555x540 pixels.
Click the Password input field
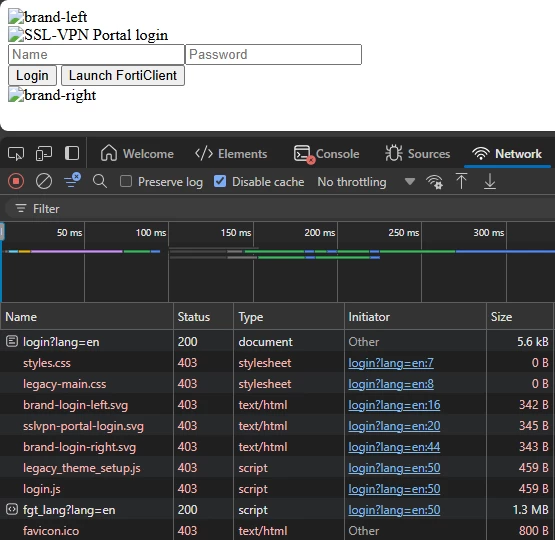click(273, 54)
